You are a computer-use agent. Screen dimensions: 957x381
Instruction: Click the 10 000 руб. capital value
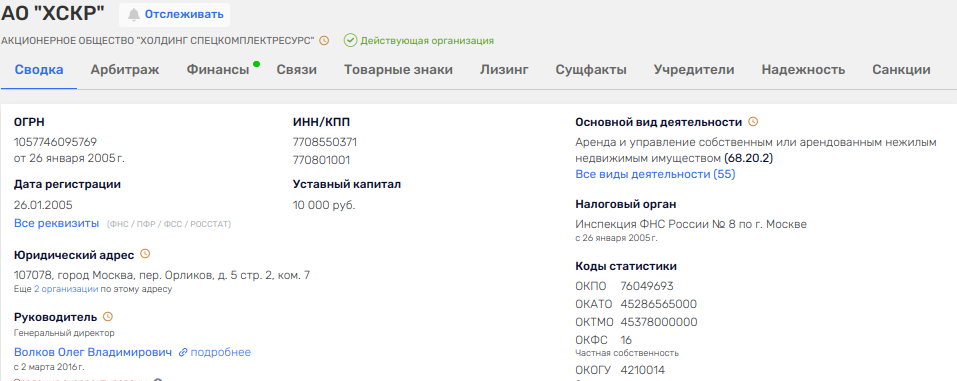324,205
